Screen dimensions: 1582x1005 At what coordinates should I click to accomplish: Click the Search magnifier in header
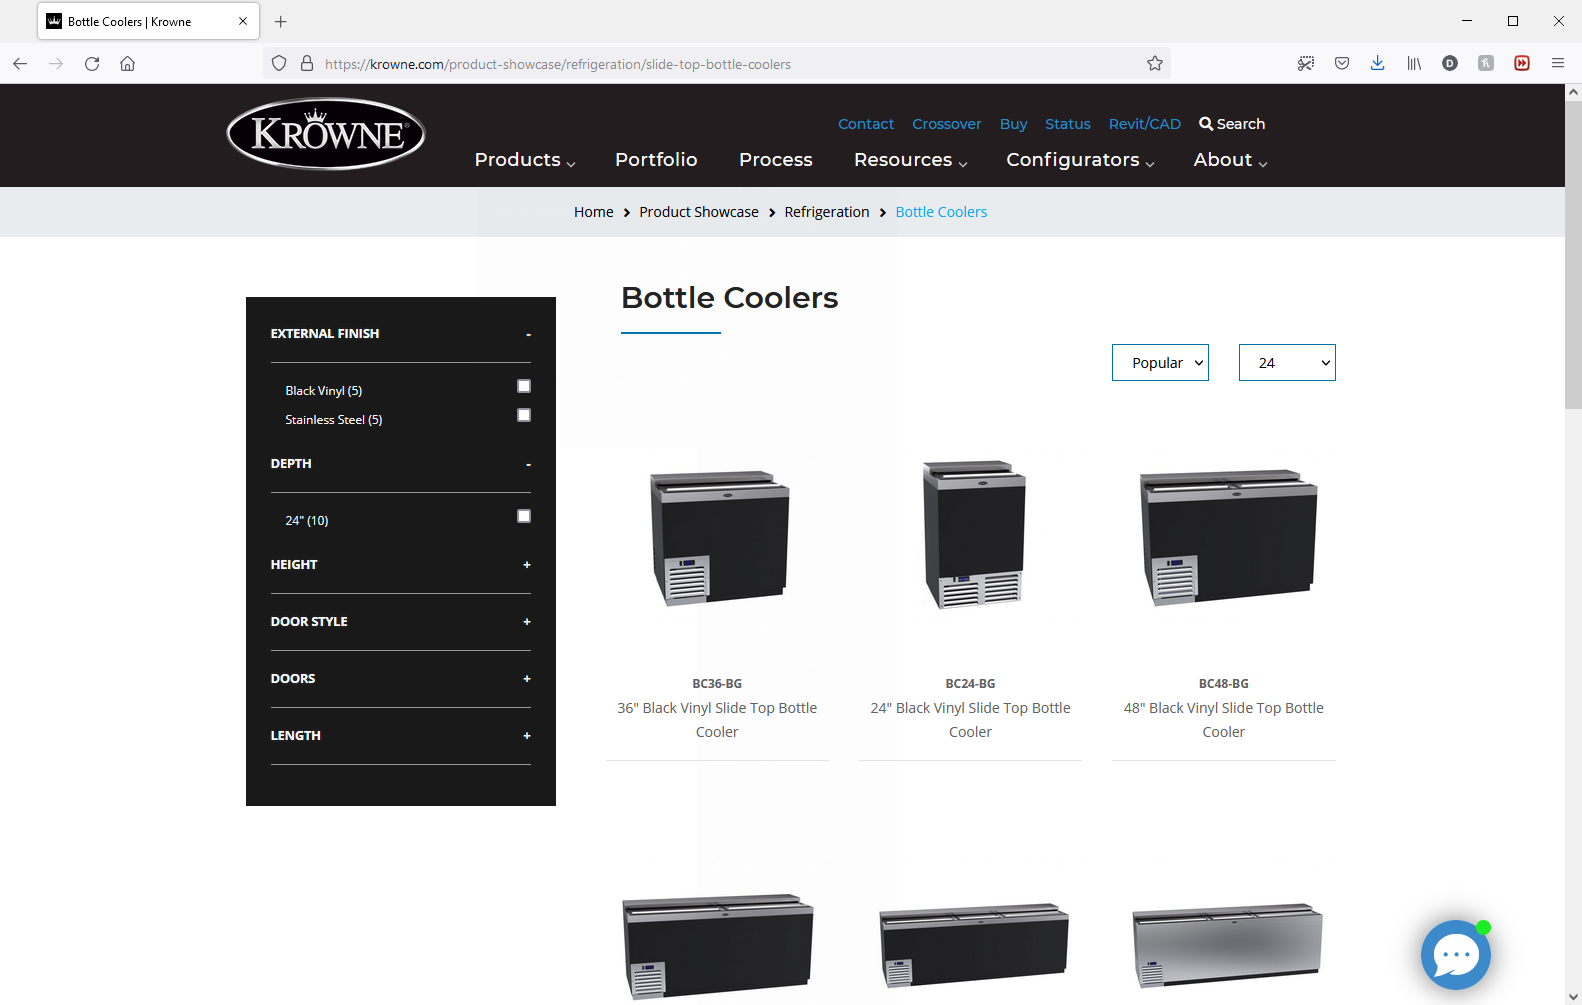click(1232, 124)
